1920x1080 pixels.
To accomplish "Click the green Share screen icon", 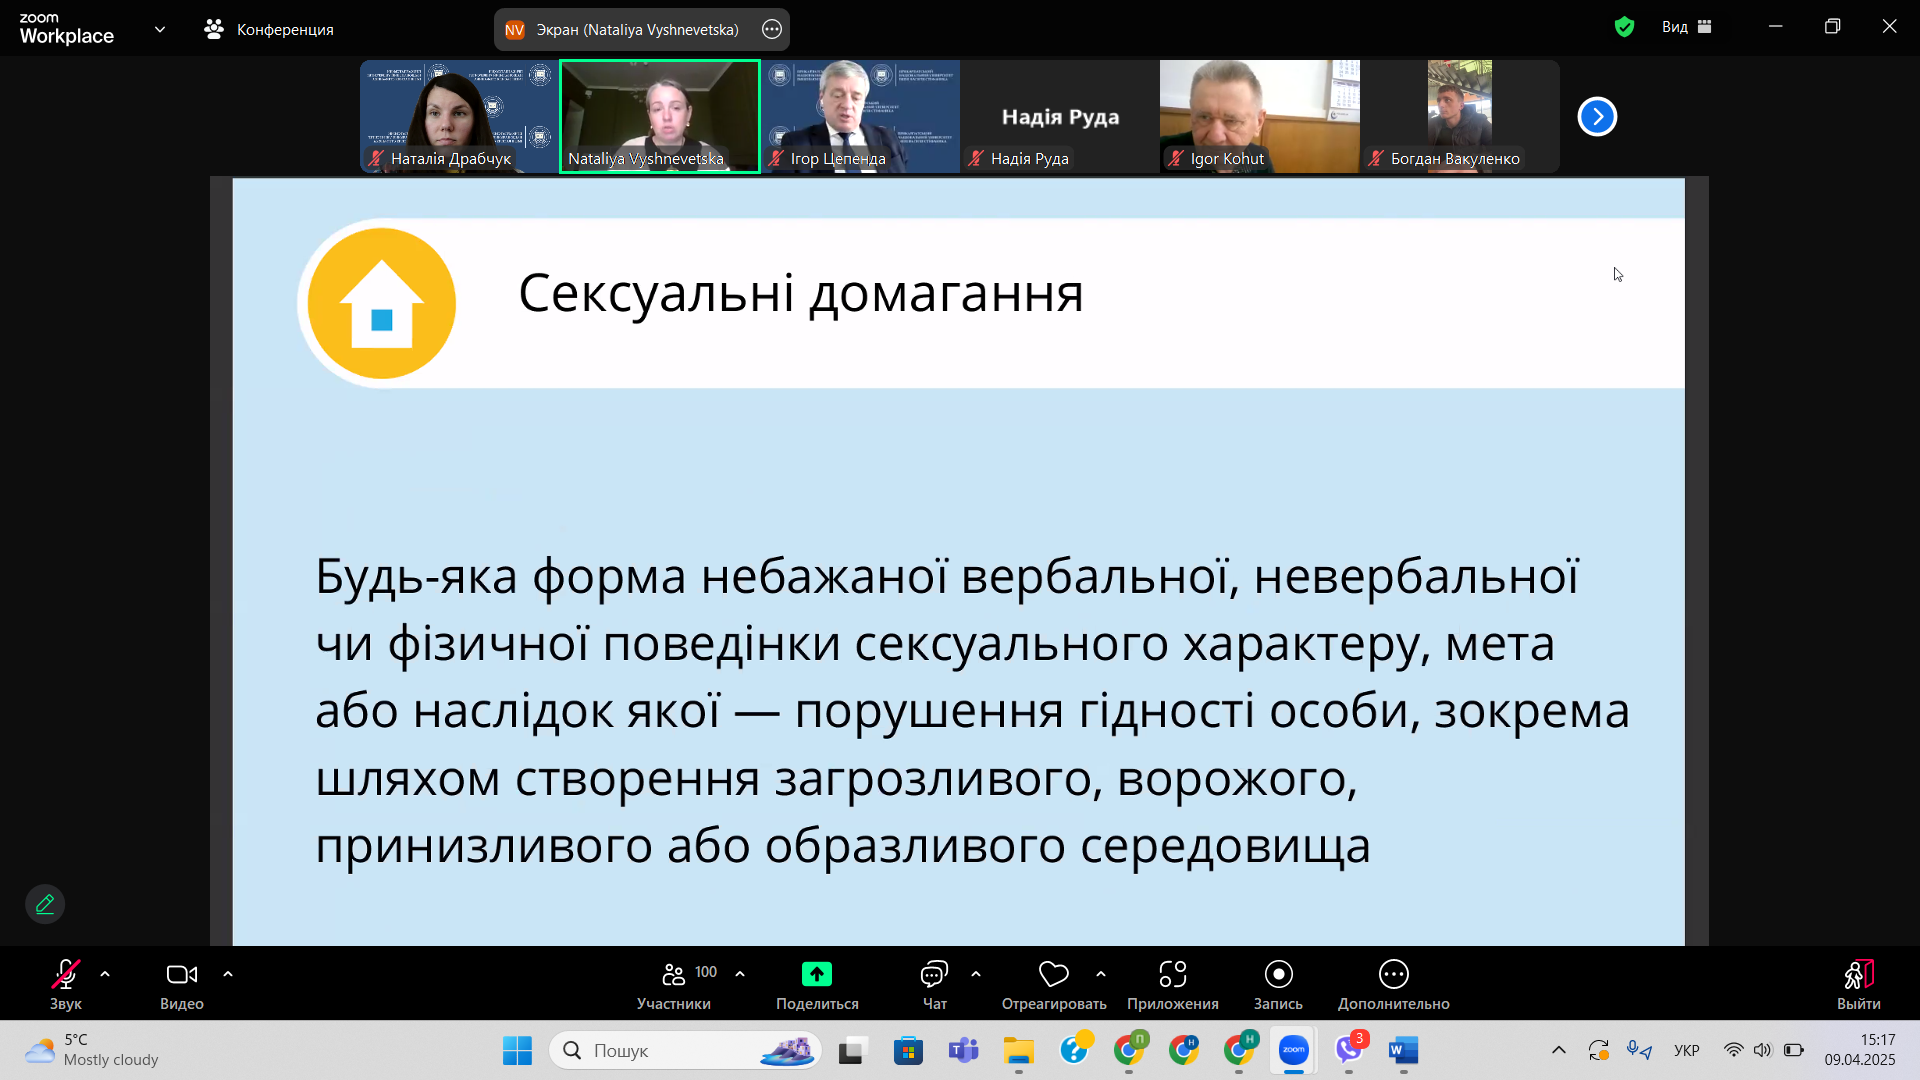I will click(x=816, y=974).
